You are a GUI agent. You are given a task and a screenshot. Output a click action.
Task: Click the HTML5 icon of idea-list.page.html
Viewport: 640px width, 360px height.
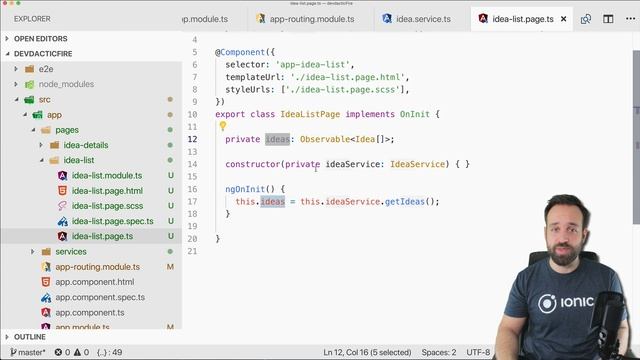pos(62,191)
